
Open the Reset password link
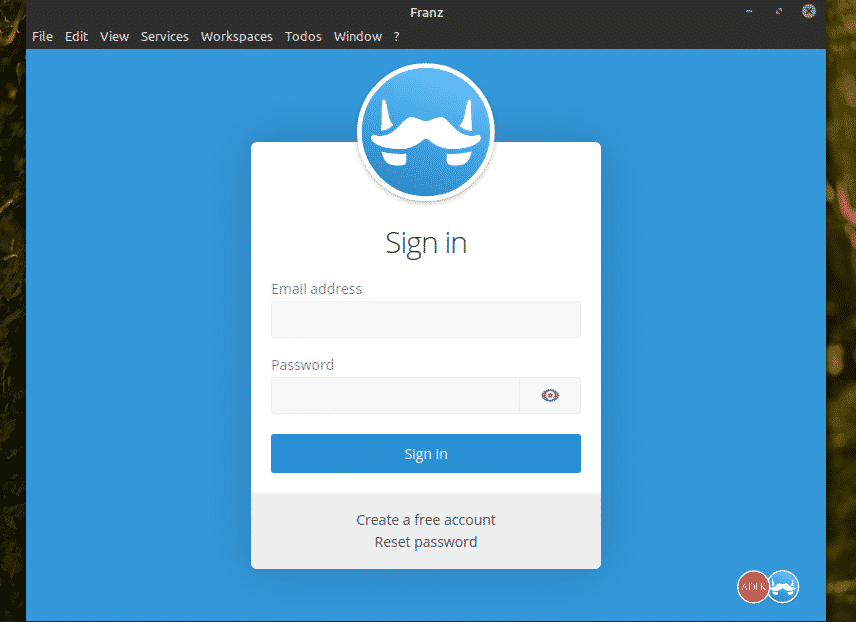[x=426, y=542]
